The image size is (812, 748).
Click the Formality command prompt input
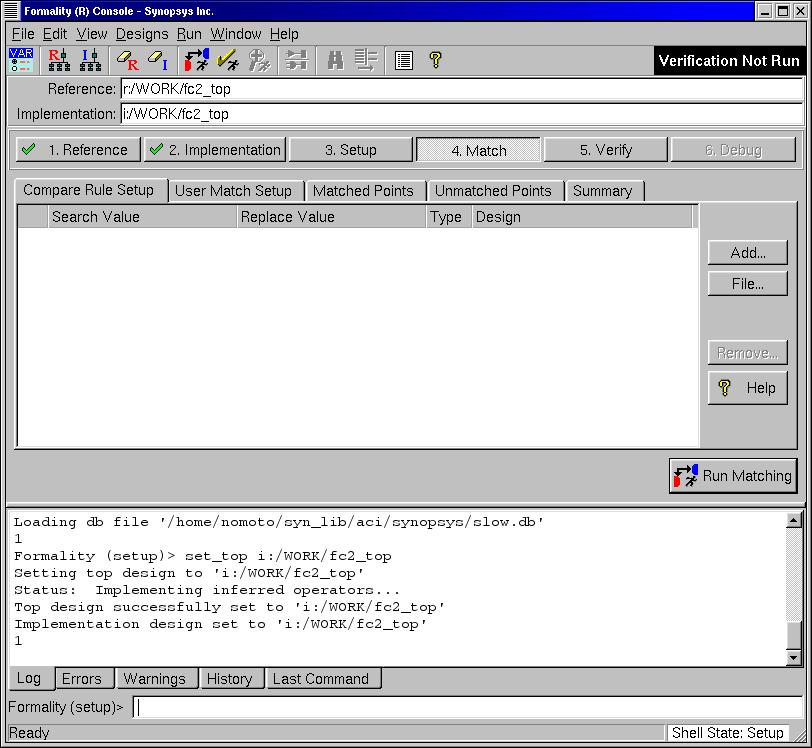[x=468, y=707]
